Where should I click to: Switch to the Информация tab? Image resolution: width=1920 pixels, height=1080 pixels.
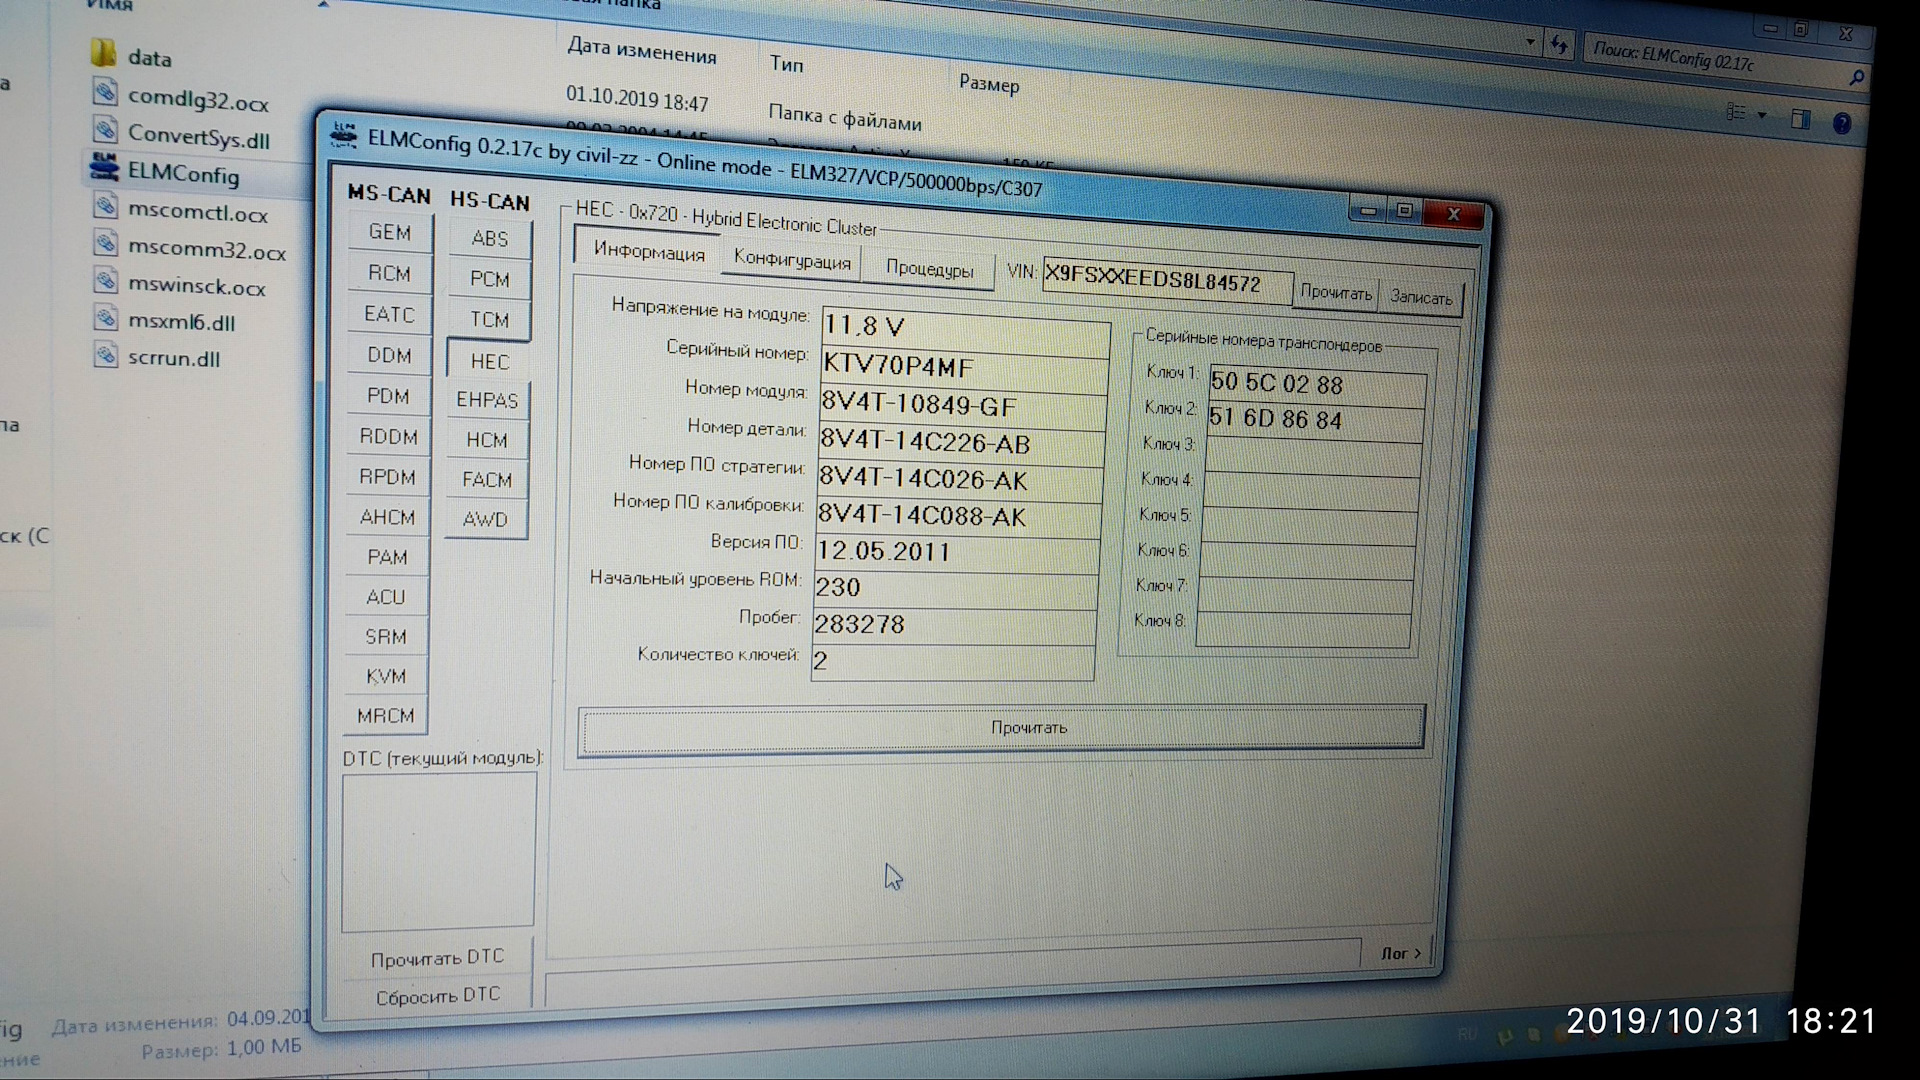tap(648, 251)
